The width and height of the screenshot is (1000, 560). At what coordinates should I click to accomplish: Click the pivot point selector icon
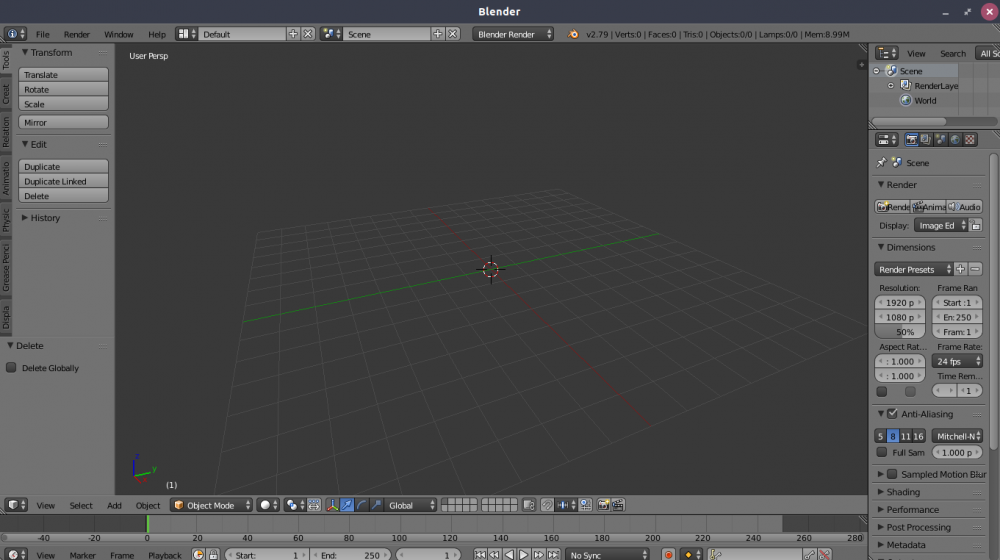click(x=294, y=505)
